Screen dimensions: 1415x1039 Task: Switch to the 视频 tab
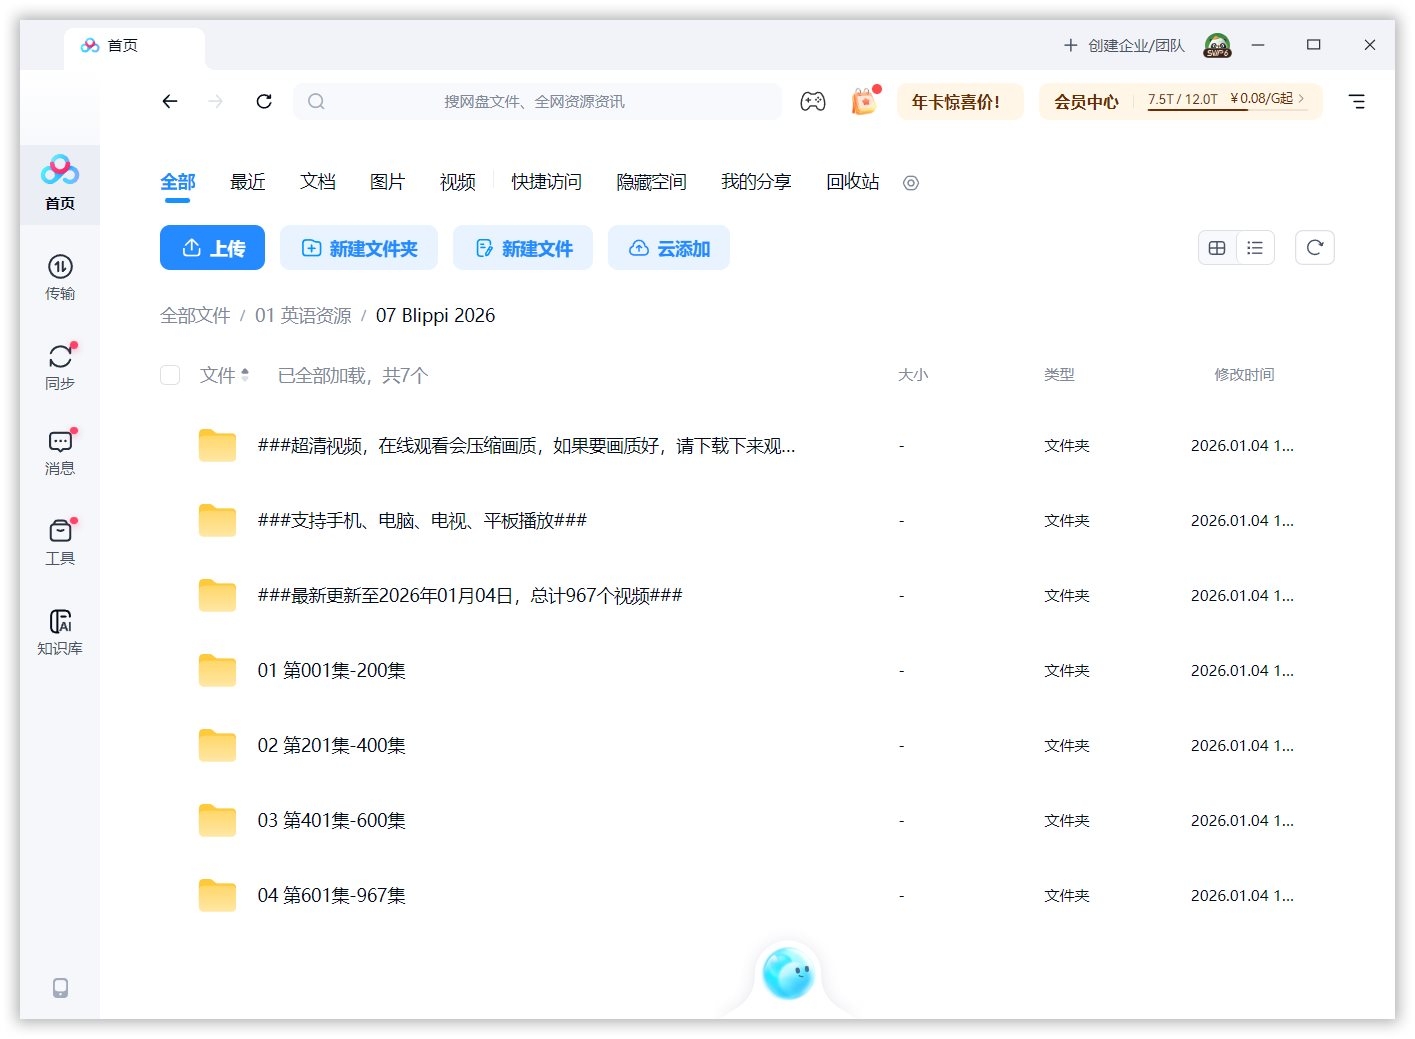[x=457, y=182]
